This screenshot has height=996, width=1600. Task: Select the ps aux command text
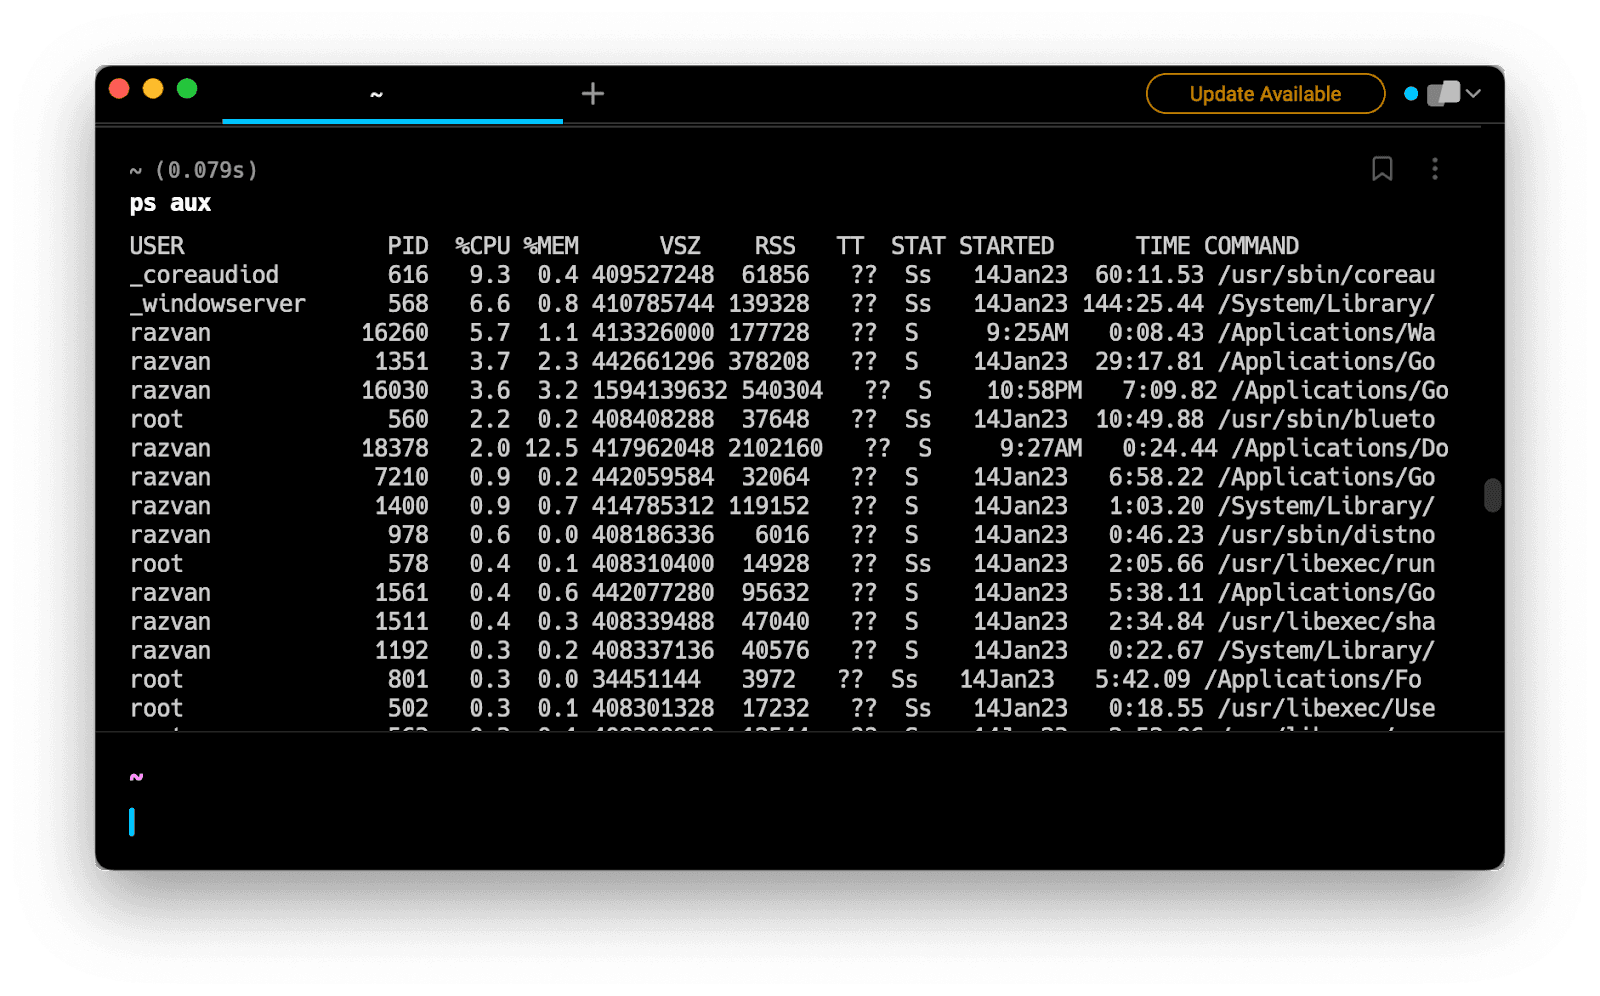(170, 203)
